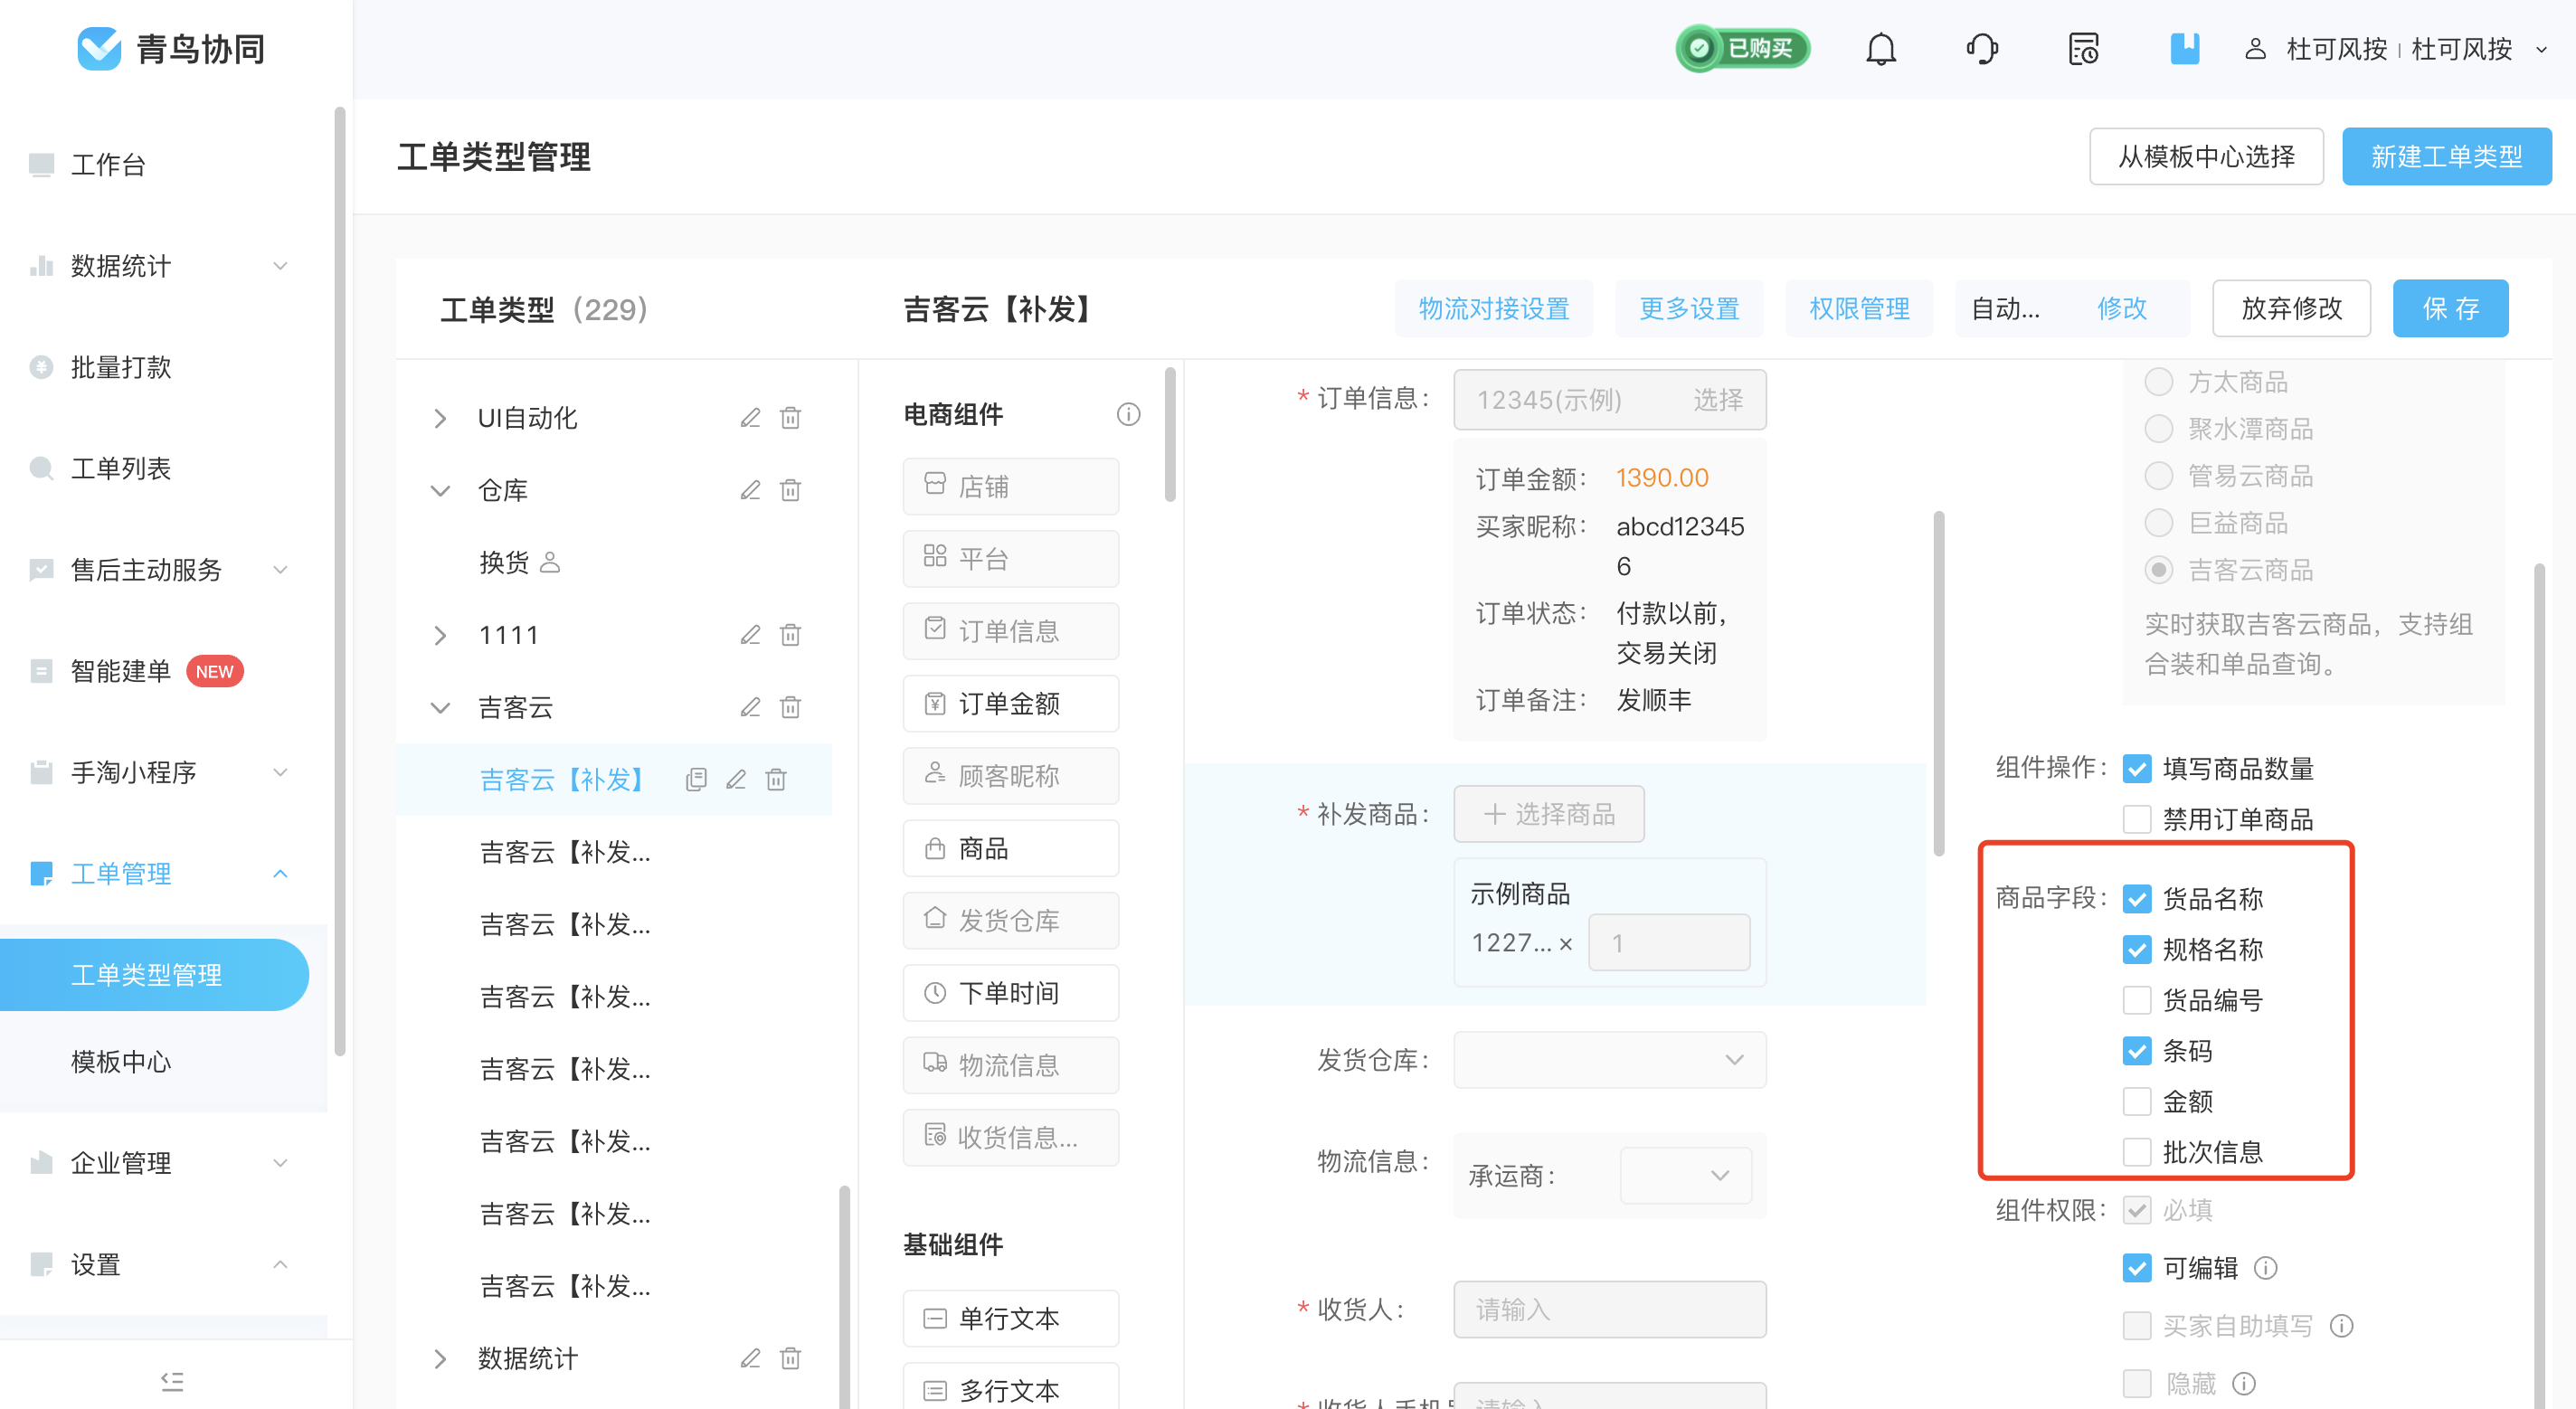The image size is (2576, 1409).
Task: Uncheck 条码 field checkbox
Action: tap(2136, 1051)
